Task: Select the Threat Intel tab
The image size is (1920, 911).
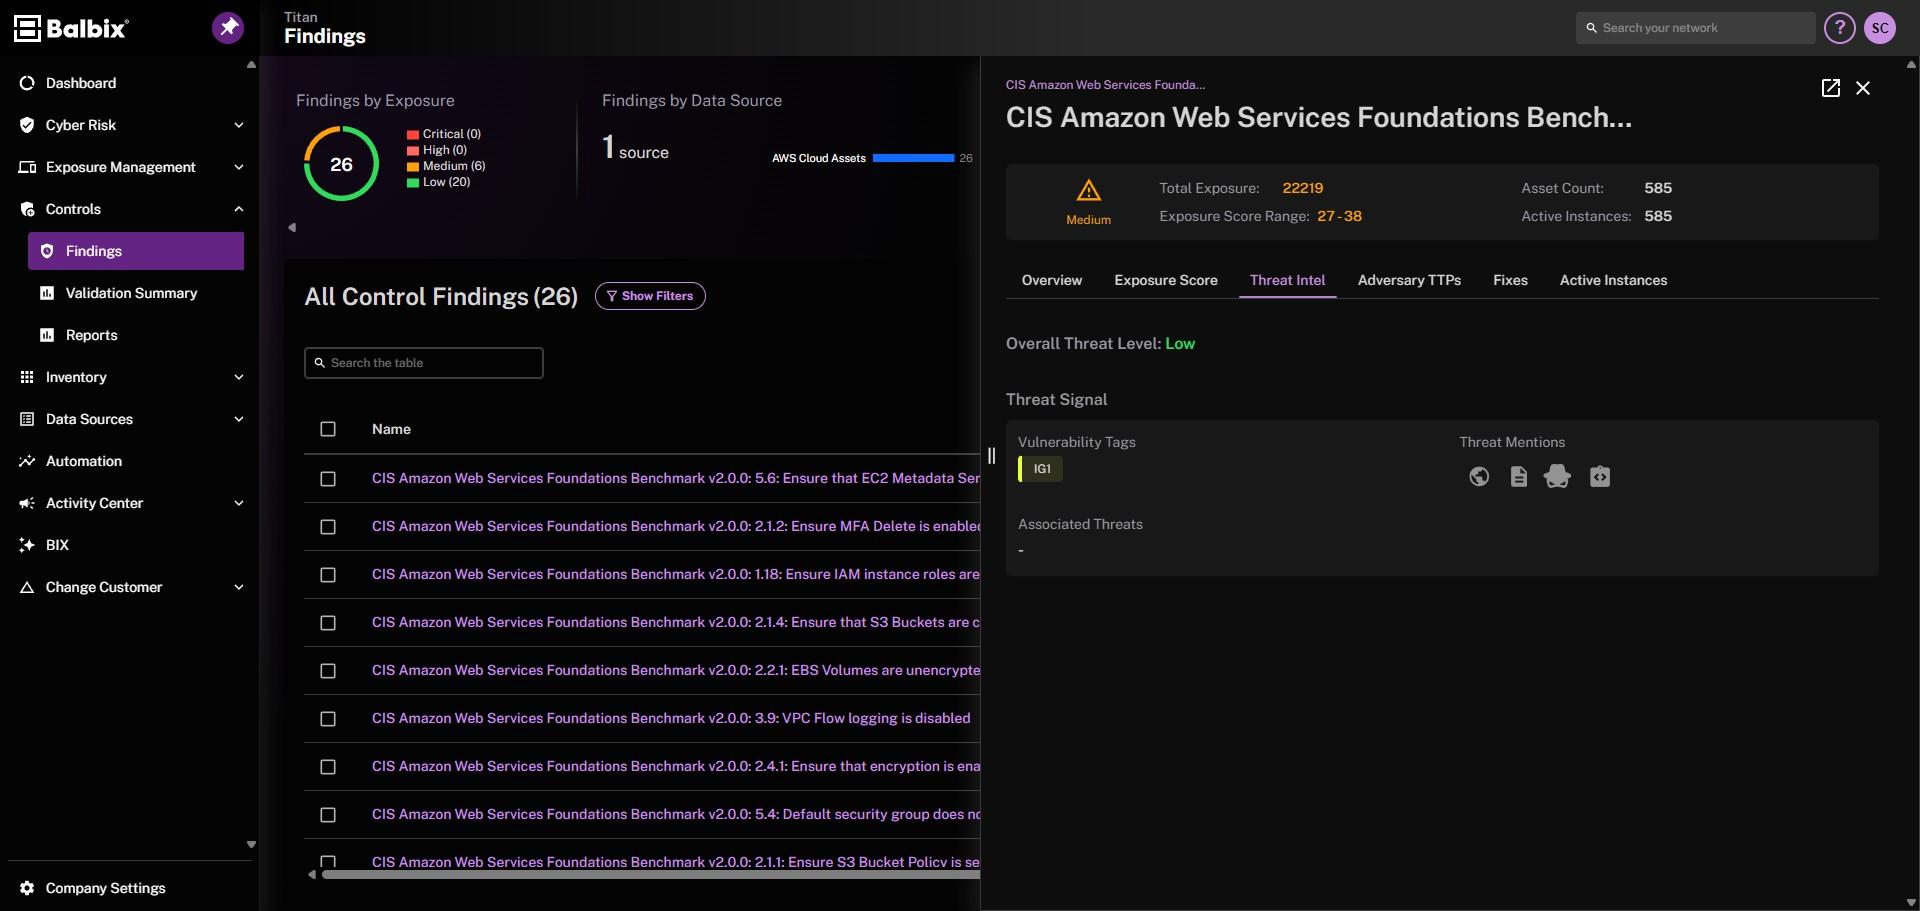Action: point(1287,280)
